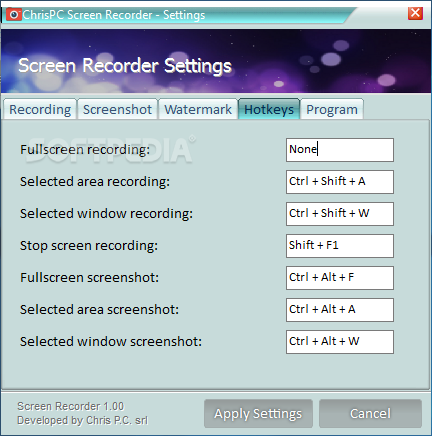
Task: Focus the Fullscreen recording hotkey field
Action: tap(340, 150)
